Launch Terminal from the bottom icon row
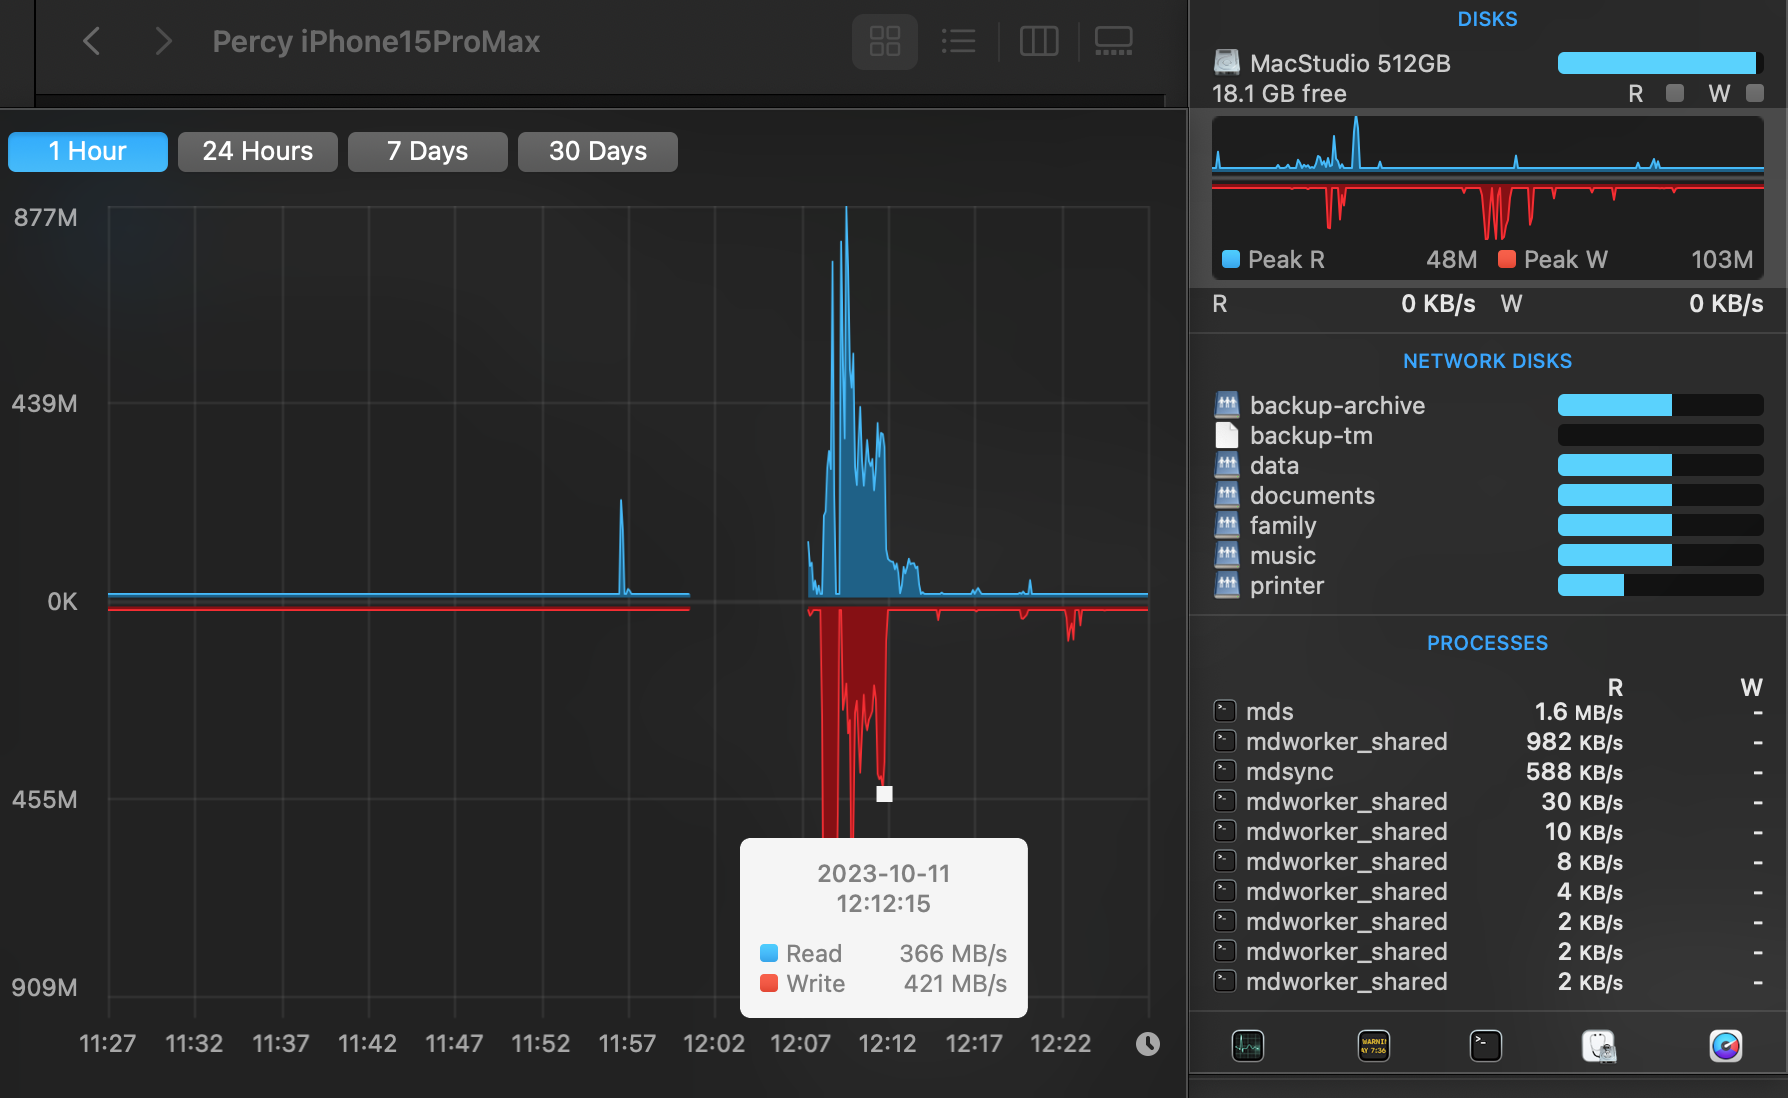Viewport: 1788px width, 1098px height. click(1486, 1046)
